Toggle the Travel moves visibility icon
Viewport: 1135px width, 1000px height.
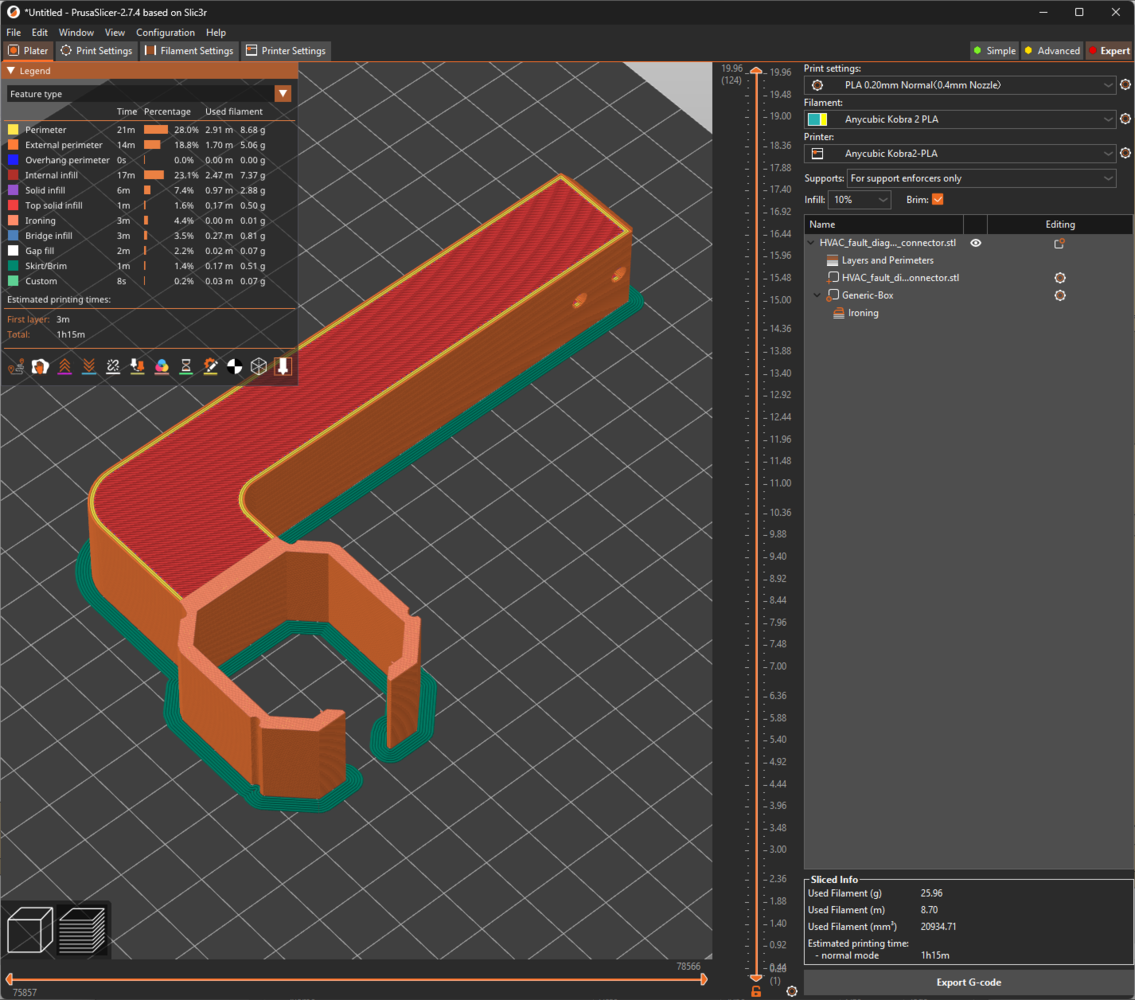(x=16, y=367)
